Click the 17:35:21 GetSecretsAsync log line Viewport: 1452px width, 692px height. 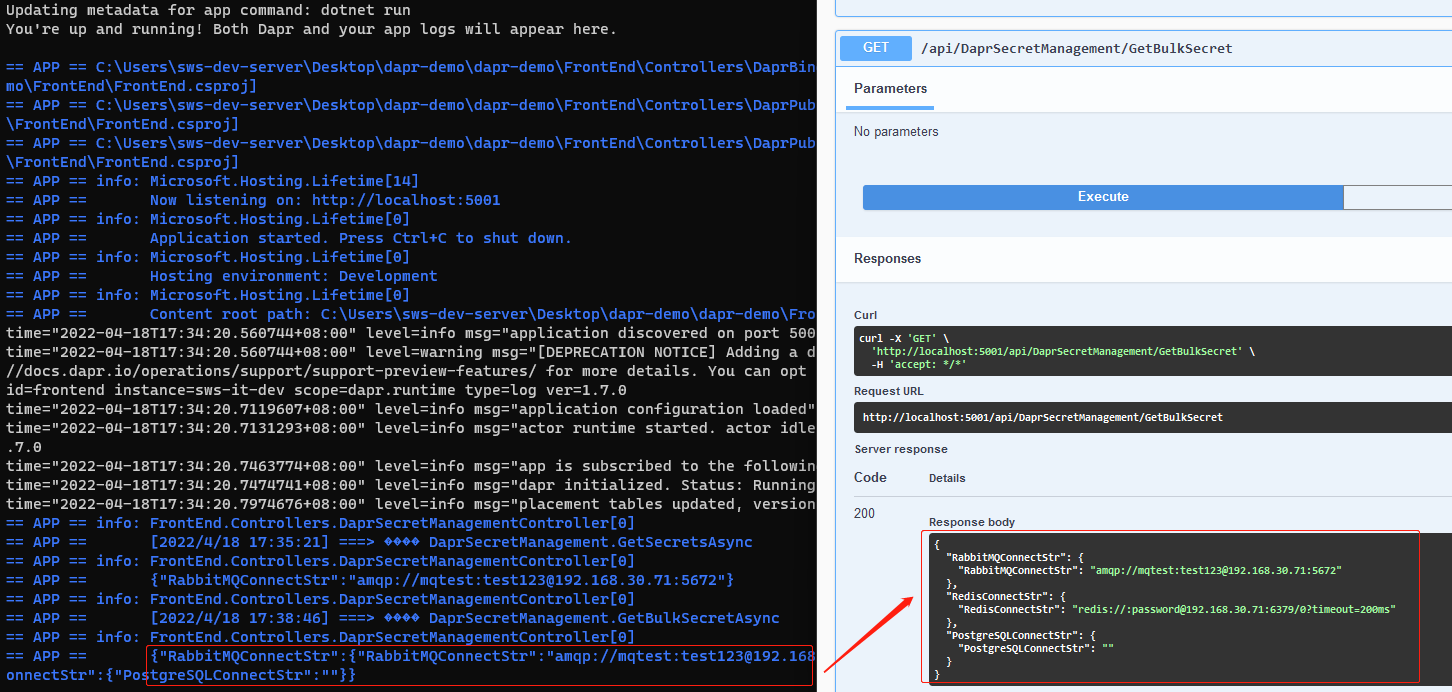coord(379,542)
